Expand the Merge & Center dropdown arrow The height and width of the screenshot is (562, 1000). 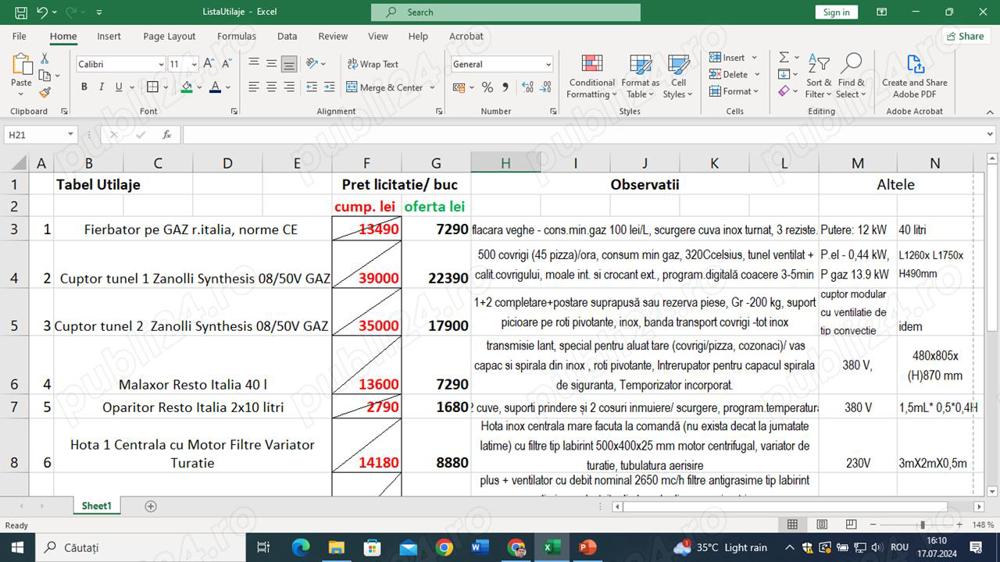pyautogui.click(x=432, y=88)
